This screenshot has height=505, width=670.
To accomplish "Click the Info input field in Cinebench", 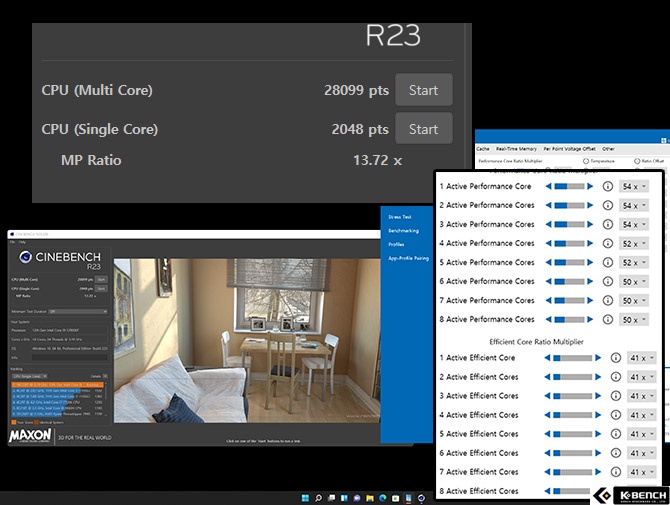I will (70, 358).
